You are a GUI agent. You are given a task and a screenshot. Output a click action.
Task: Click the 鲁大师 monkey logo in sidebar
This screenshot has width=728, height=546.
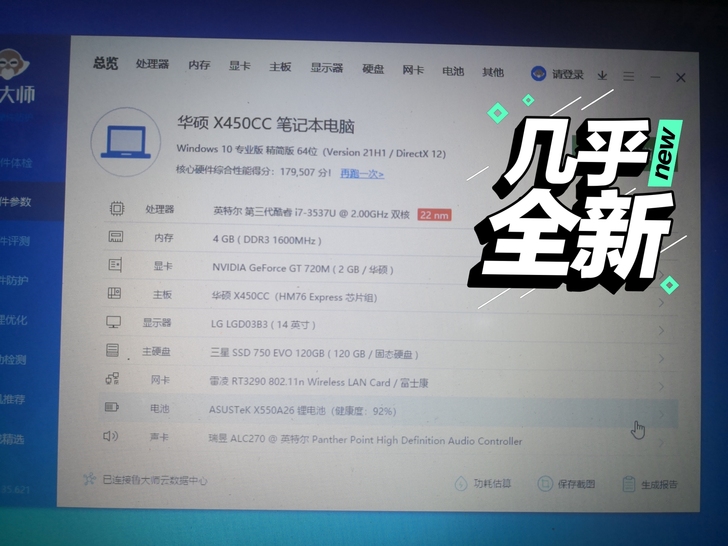13,64
